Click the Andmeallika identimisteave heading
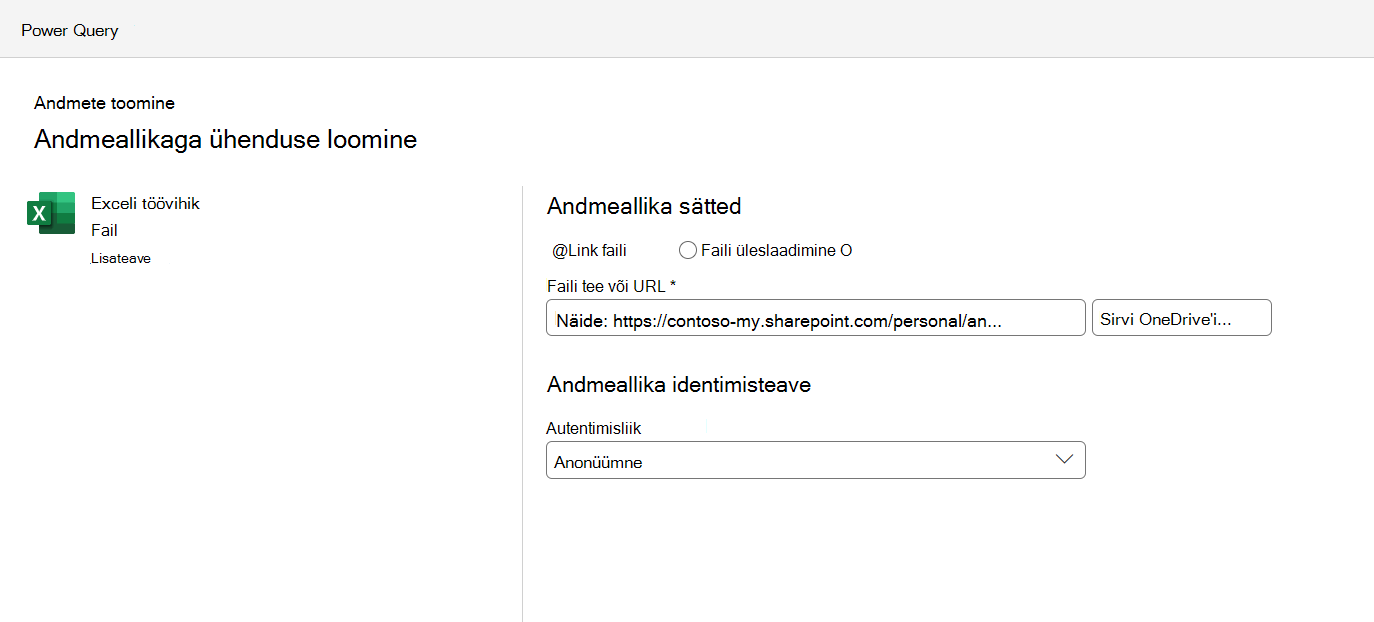The image size is (1374, 622). [679, 384]
